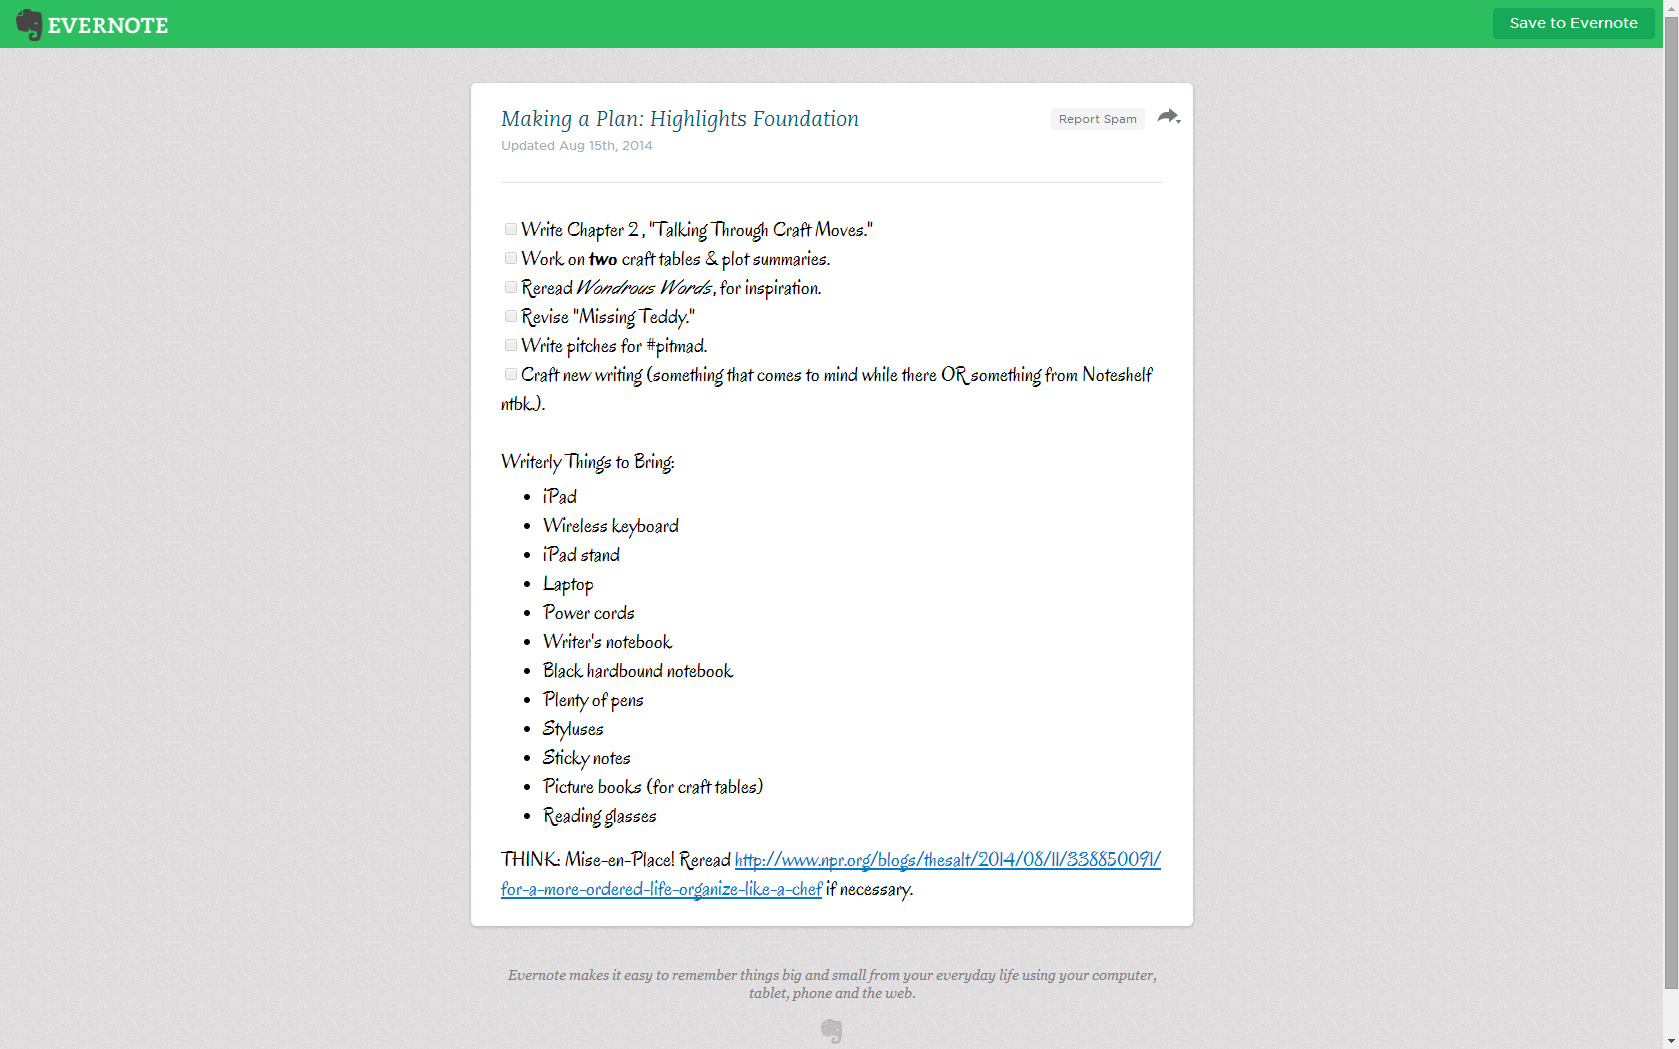Click the EVERNOTE wordmark in header
This screenshot has width=1679, height=1049.
[108, 26]
